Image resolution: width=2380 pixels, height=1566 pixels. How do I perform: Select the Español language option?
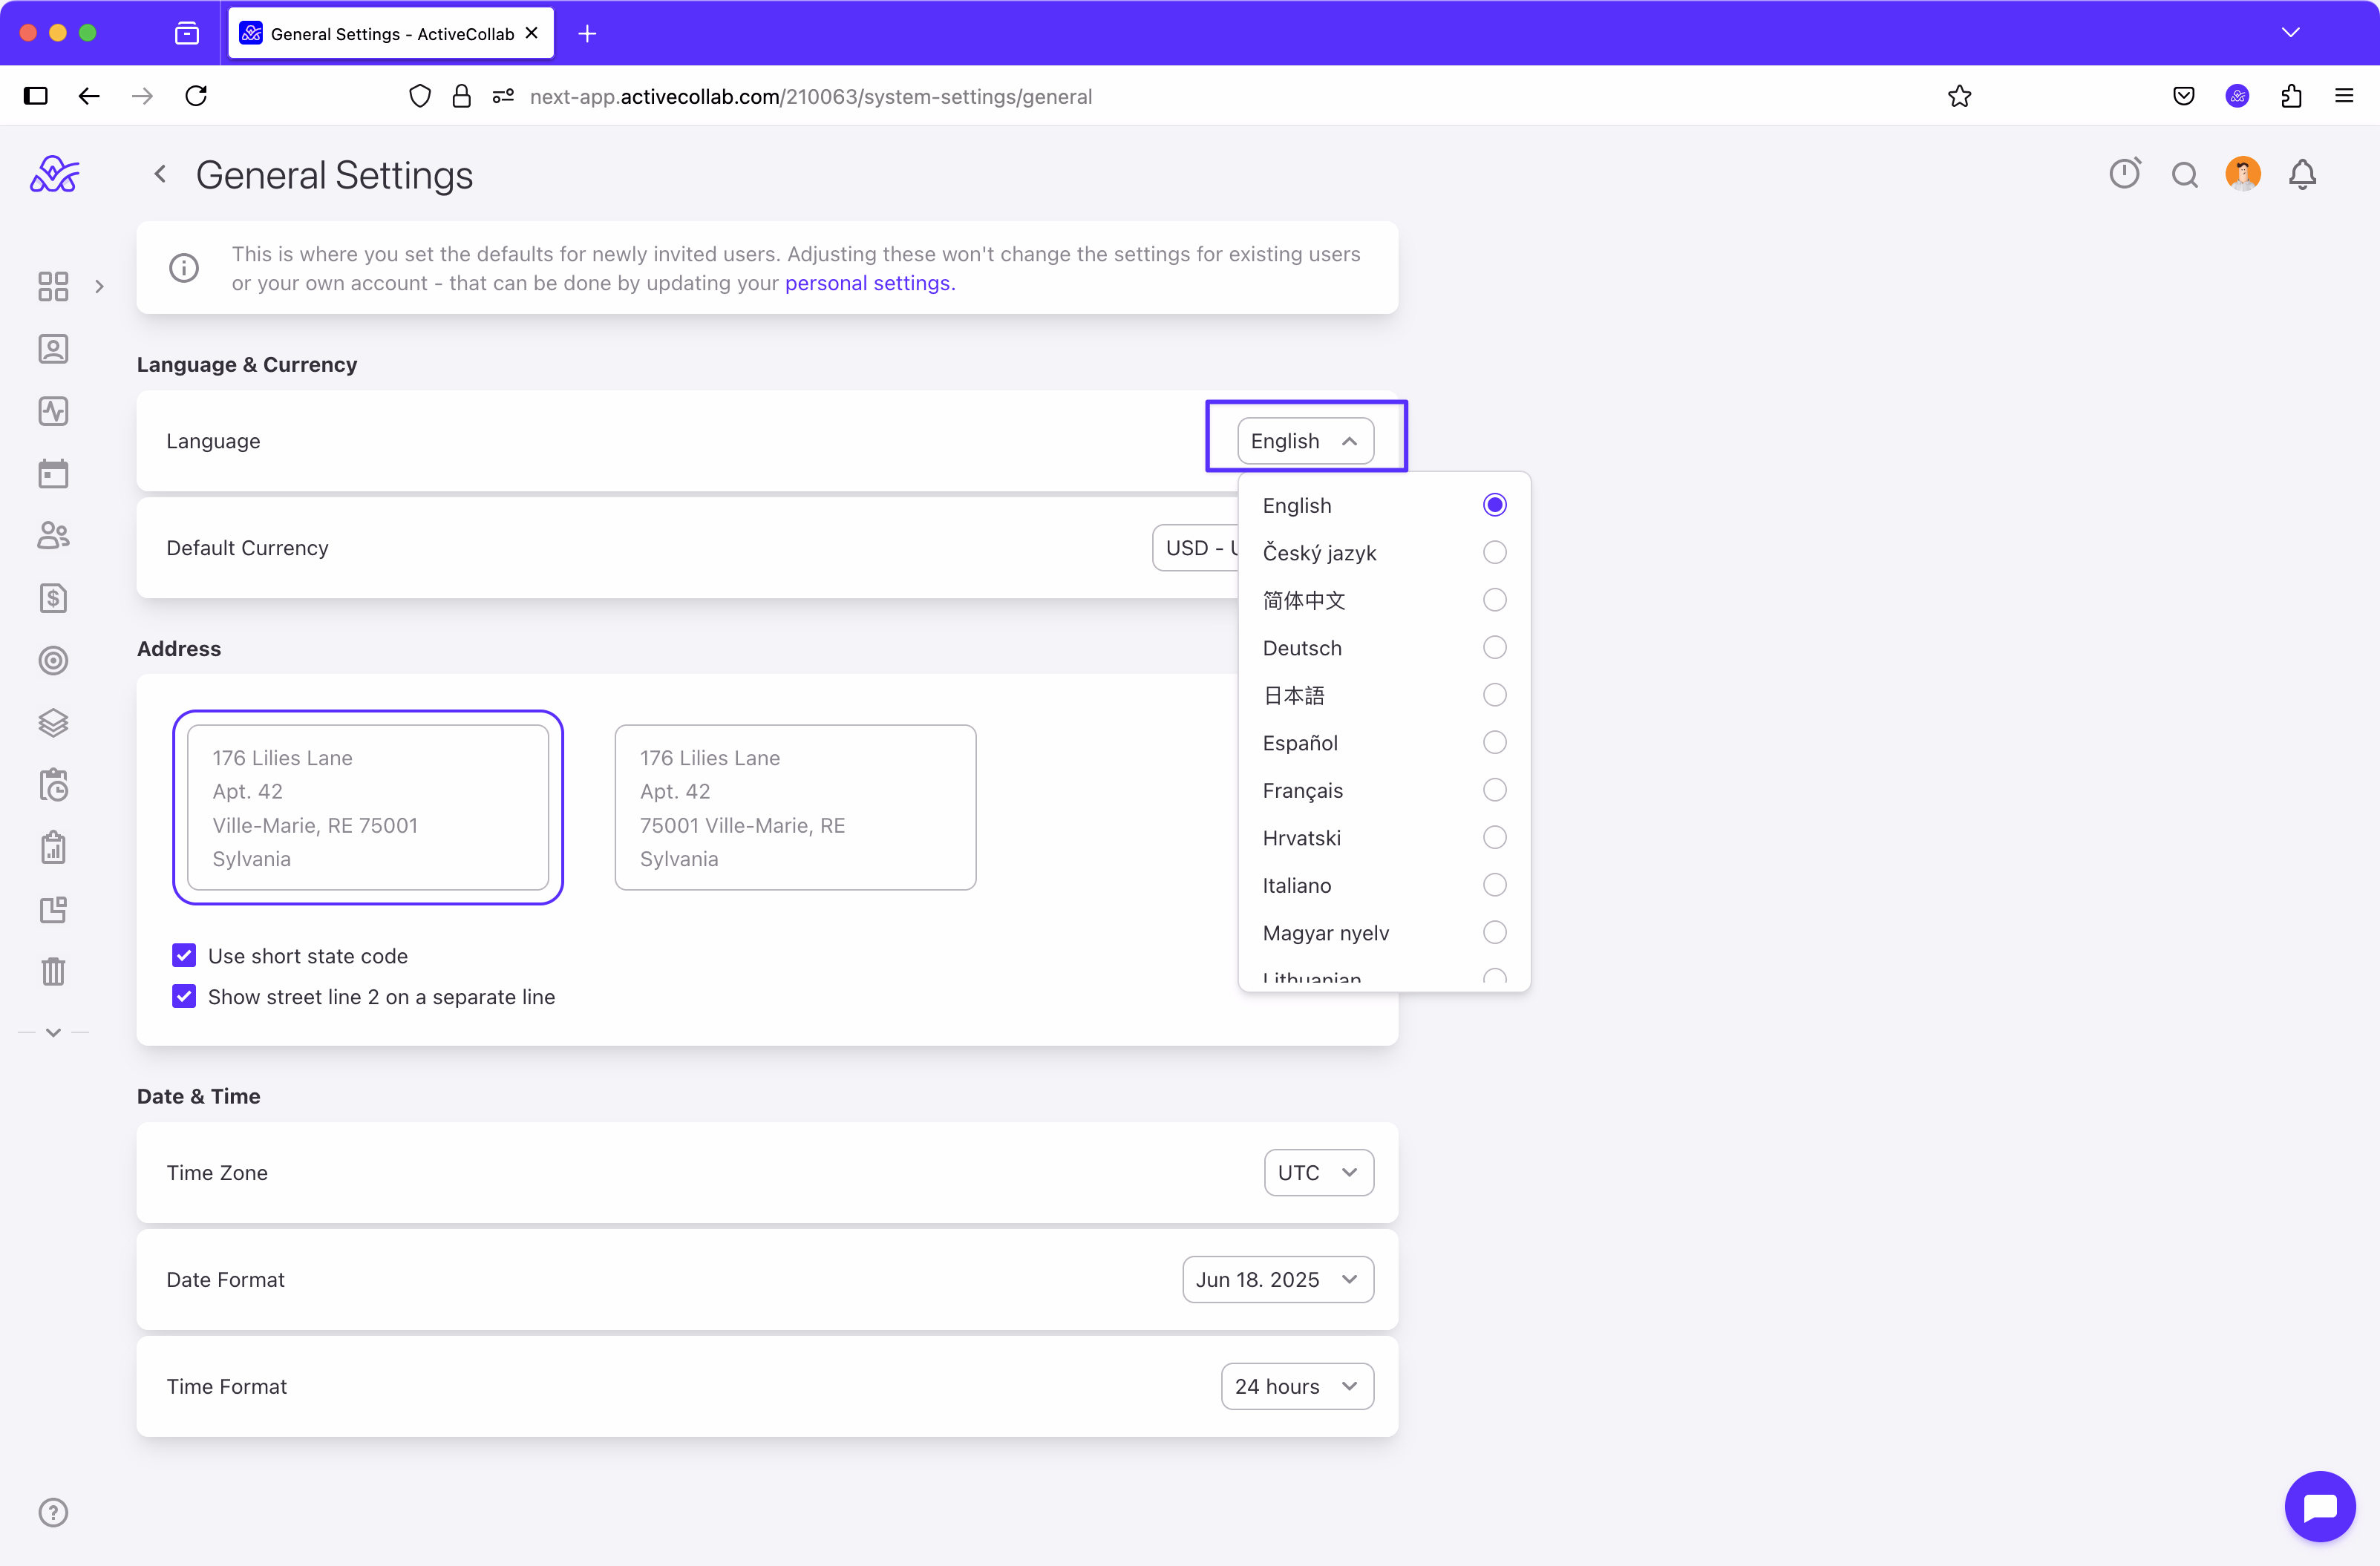pos(1384,743)
